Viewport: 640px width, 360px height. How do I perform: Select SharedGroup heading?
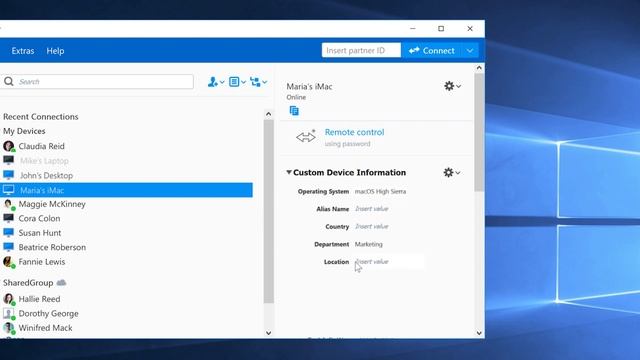coord(28,283)
